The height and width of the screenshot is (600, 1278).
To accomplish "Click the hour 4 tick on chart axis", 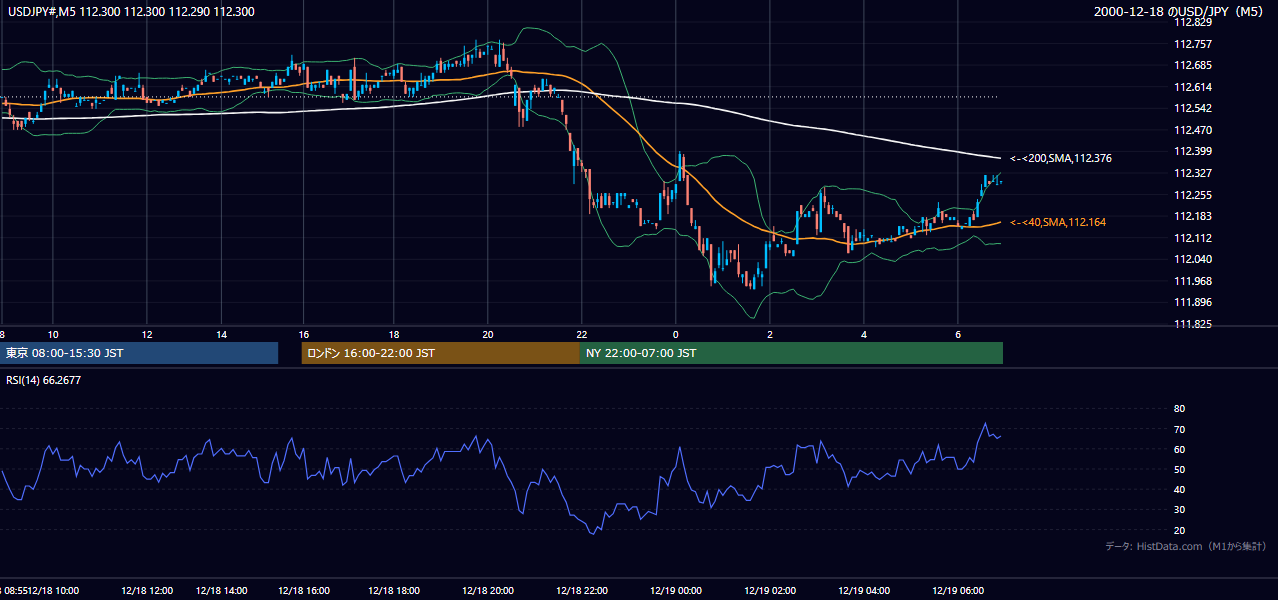I will pyautogui.click(x=864, y=334).
